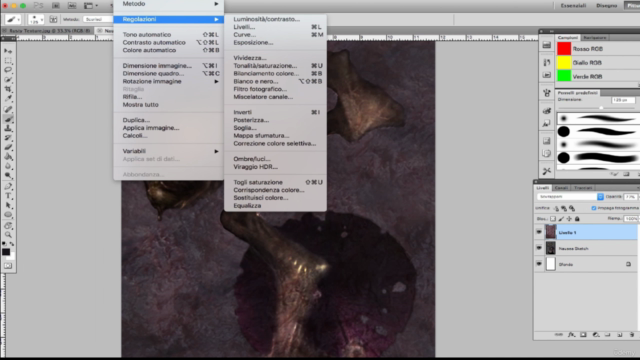Switch to the Disegno workspace
The image size is (640, 360).
[x=607, y=5]
